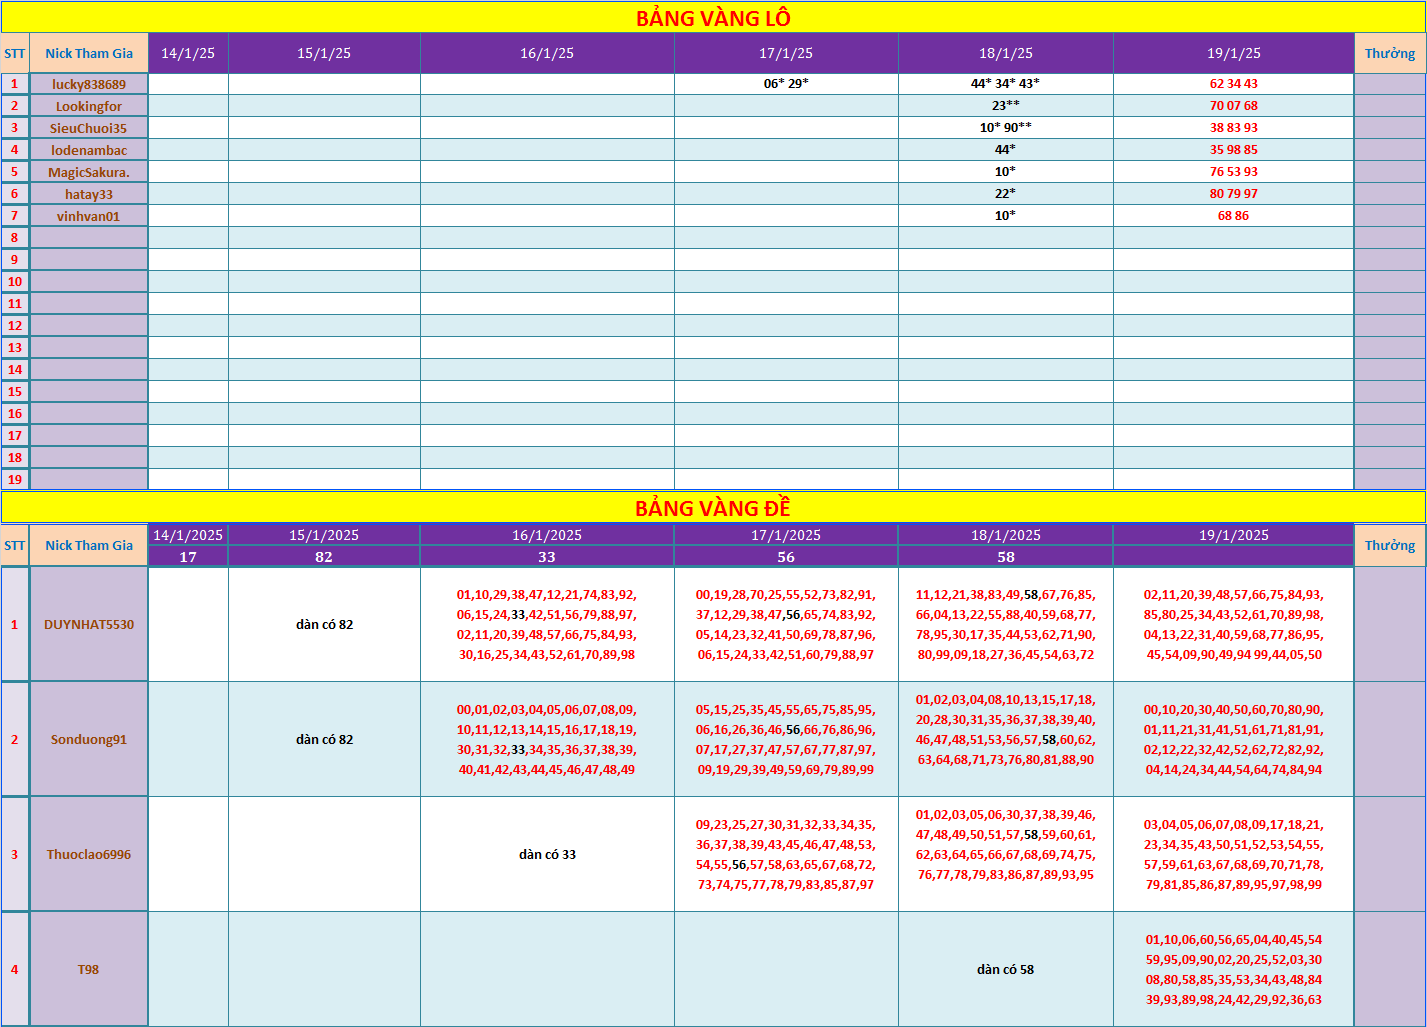
Task: Select red cell 70 07 68
Action: pyautogui.click(x=1234, y=106)
